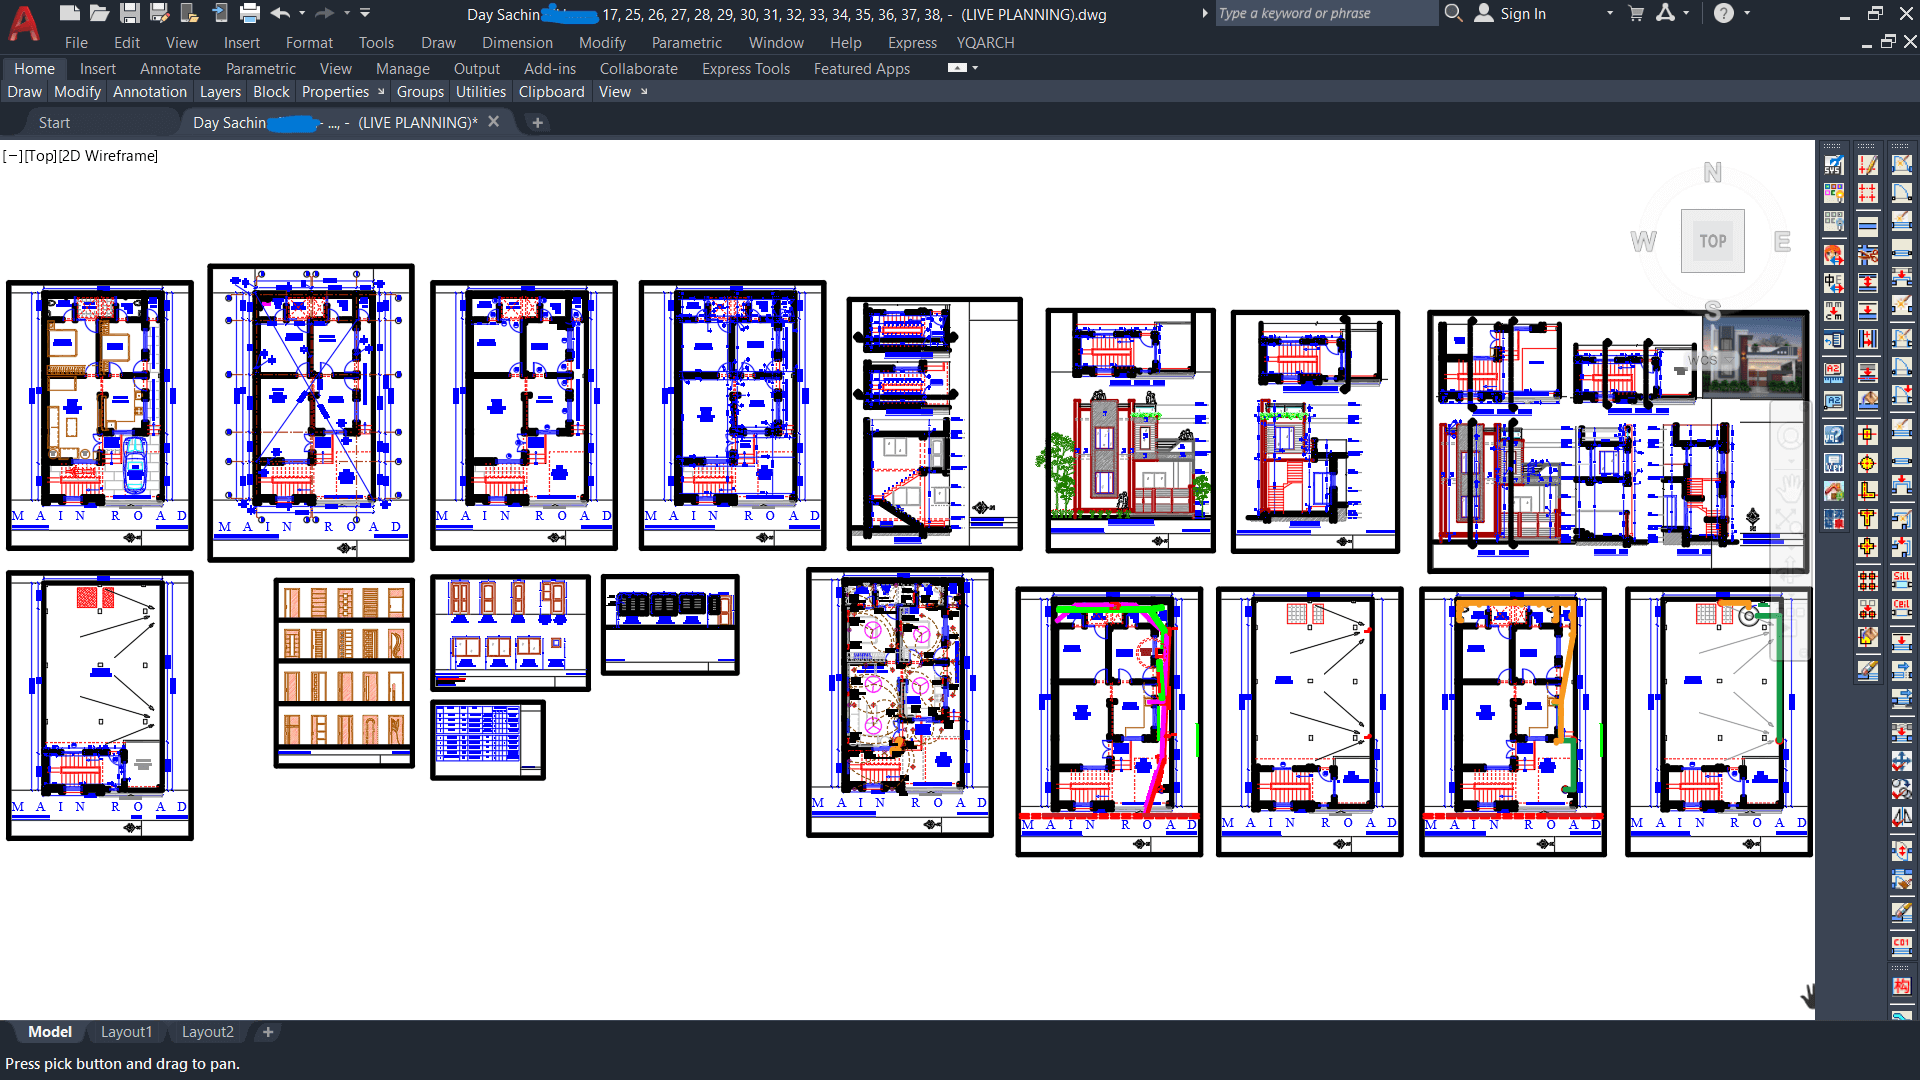Expand the Properties panel launcher arrow

[381, 92]
